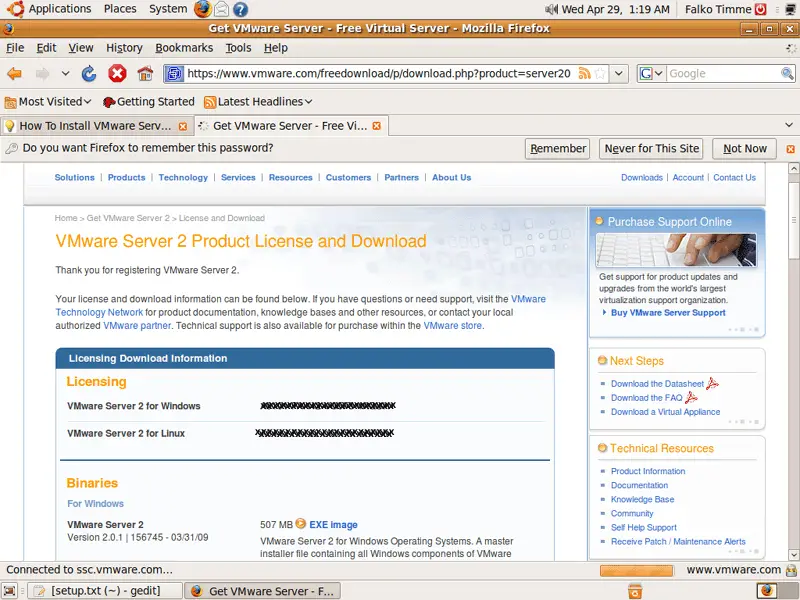Open the File menu
Image resolution: width=800 pixels, height=600 pixels.
click(15, 48)
